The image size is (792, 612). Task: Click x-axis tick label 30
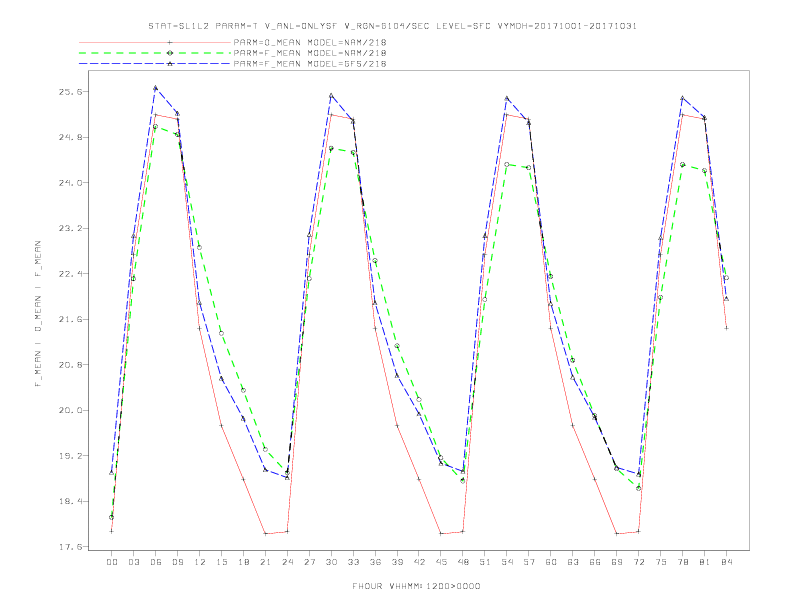click(x=331, y=562)
